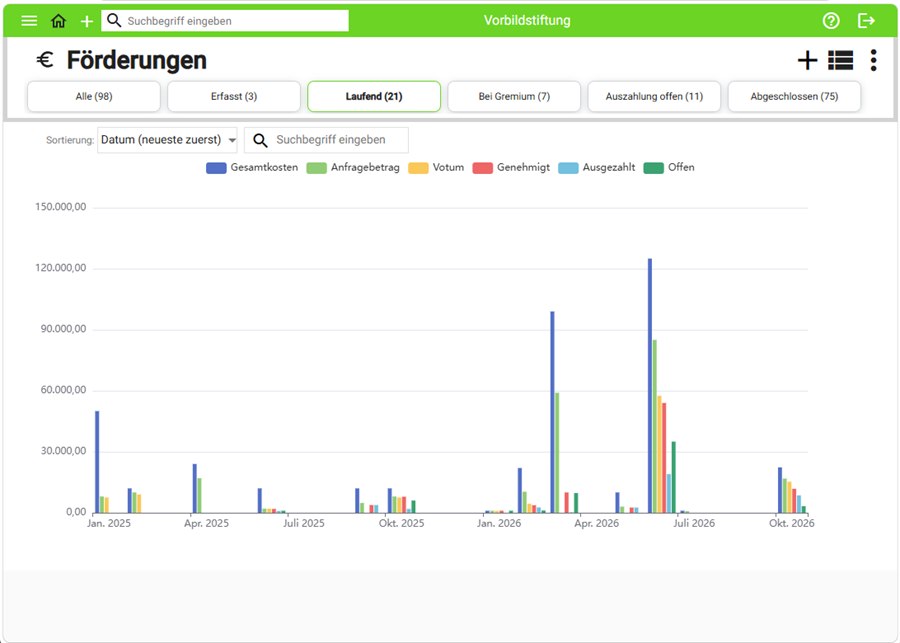900x643 pixels.
Task: Select the Laufend (21) tab
Action: 374,96
